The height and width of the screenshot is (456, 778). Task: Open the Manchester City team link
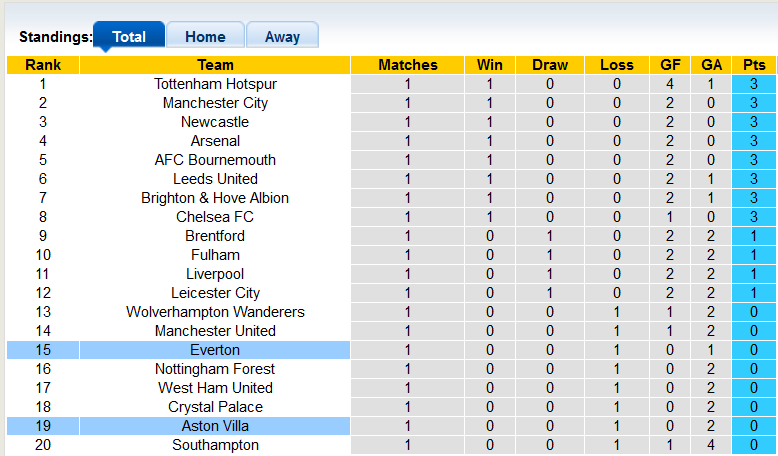(215, 103)
